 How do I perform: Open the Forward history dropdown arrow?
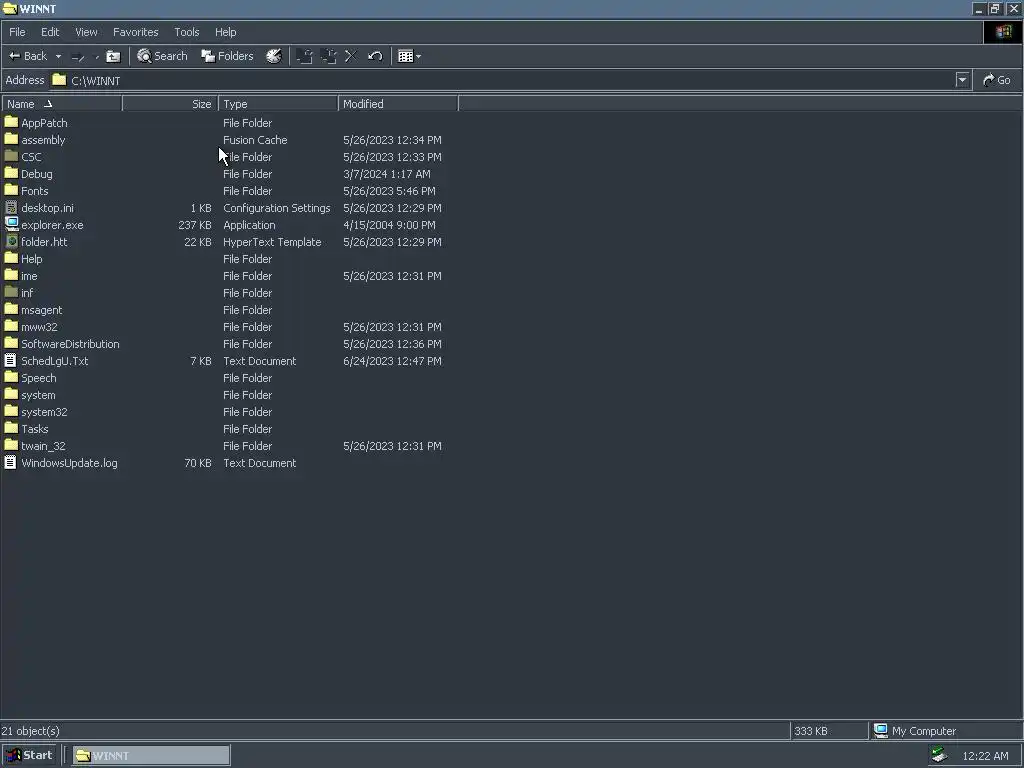tap(97, 57)
